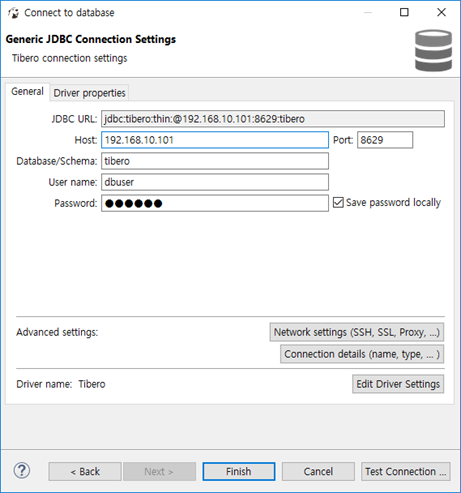
Task: Open Edit Driver Settings
Action: pos(398,384)
